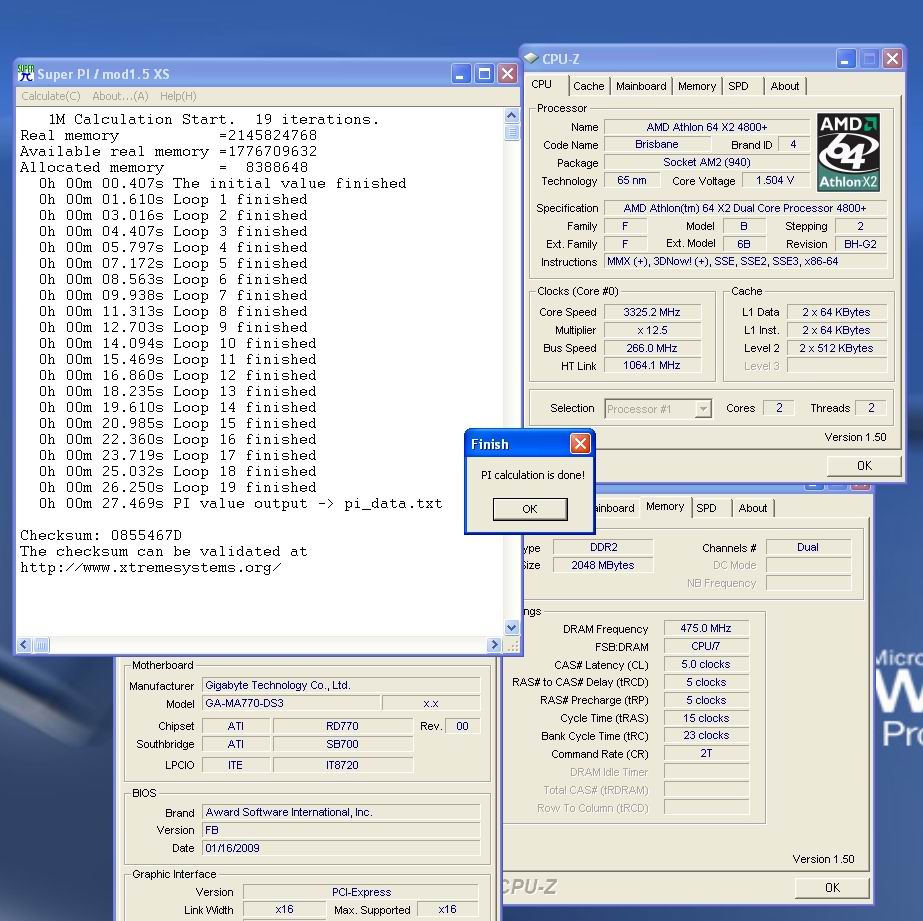Click the scroll up arrow in Super PI
923x921 pixels.
click(x=512, y=115)
